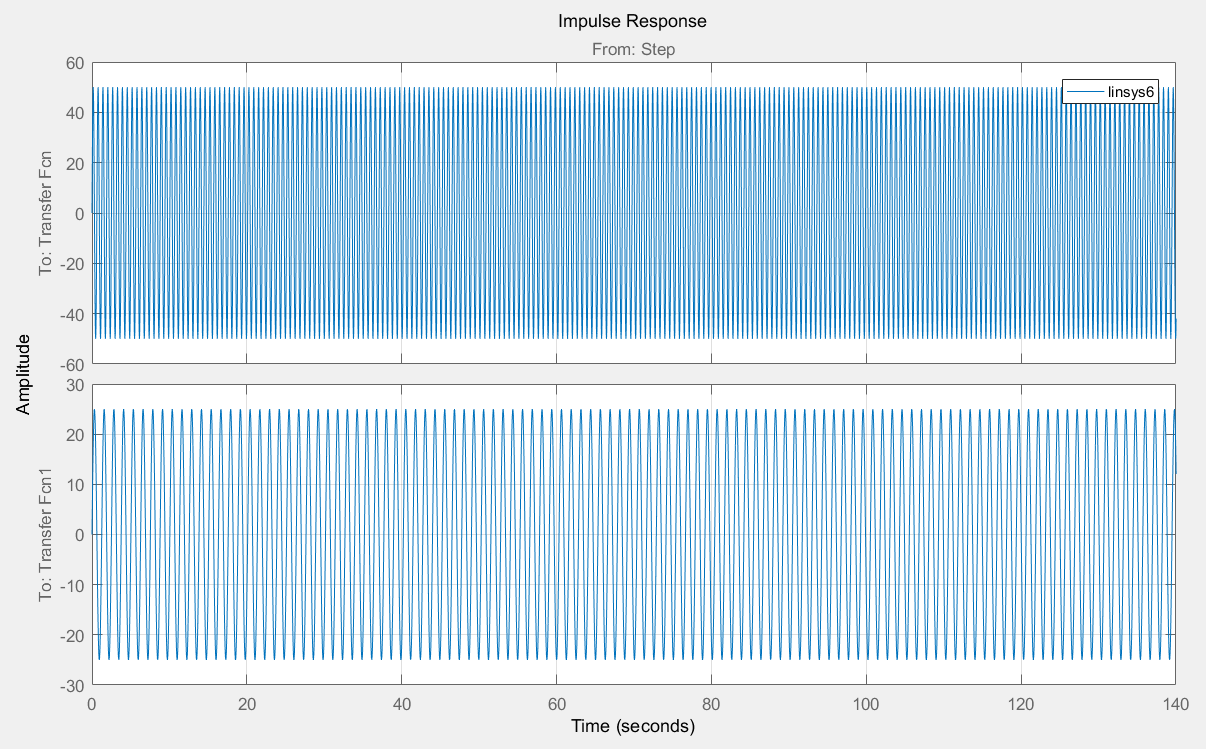The image size is (1206, 749).
Task: Click the 140 tick on the time axis
Action: pyautogui.click(x=1175, y=704)
